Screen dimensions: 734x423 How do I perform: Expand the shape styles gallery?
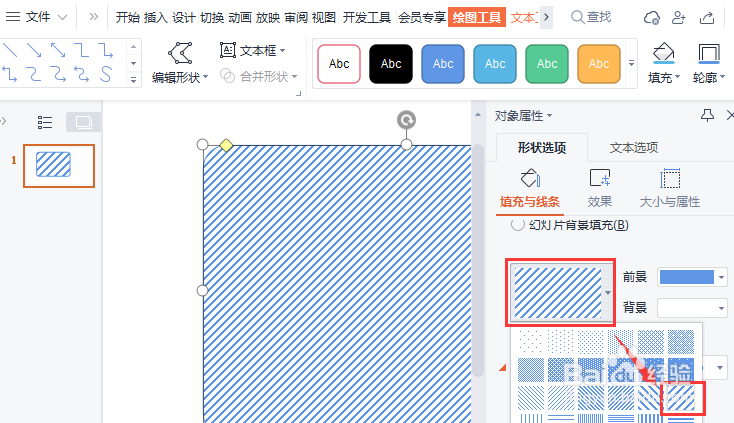[x=631, y=63]
